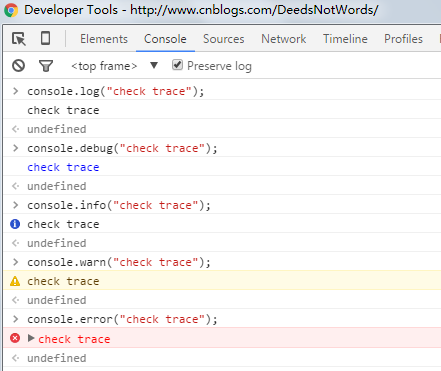Select the yellow warning 'check trace' message
441x371 pixels.
[x=63, y=281]
